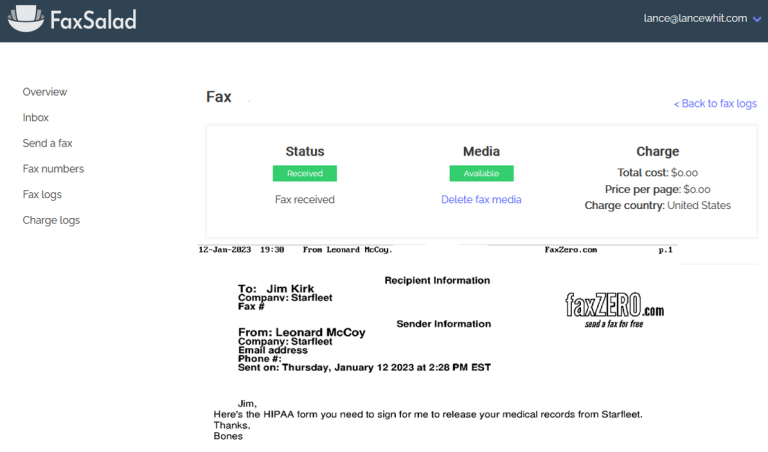Viewport: 768px width, 452px height.
Task: Click the Price per page: $0.00 line
Action: coord(657,189)
